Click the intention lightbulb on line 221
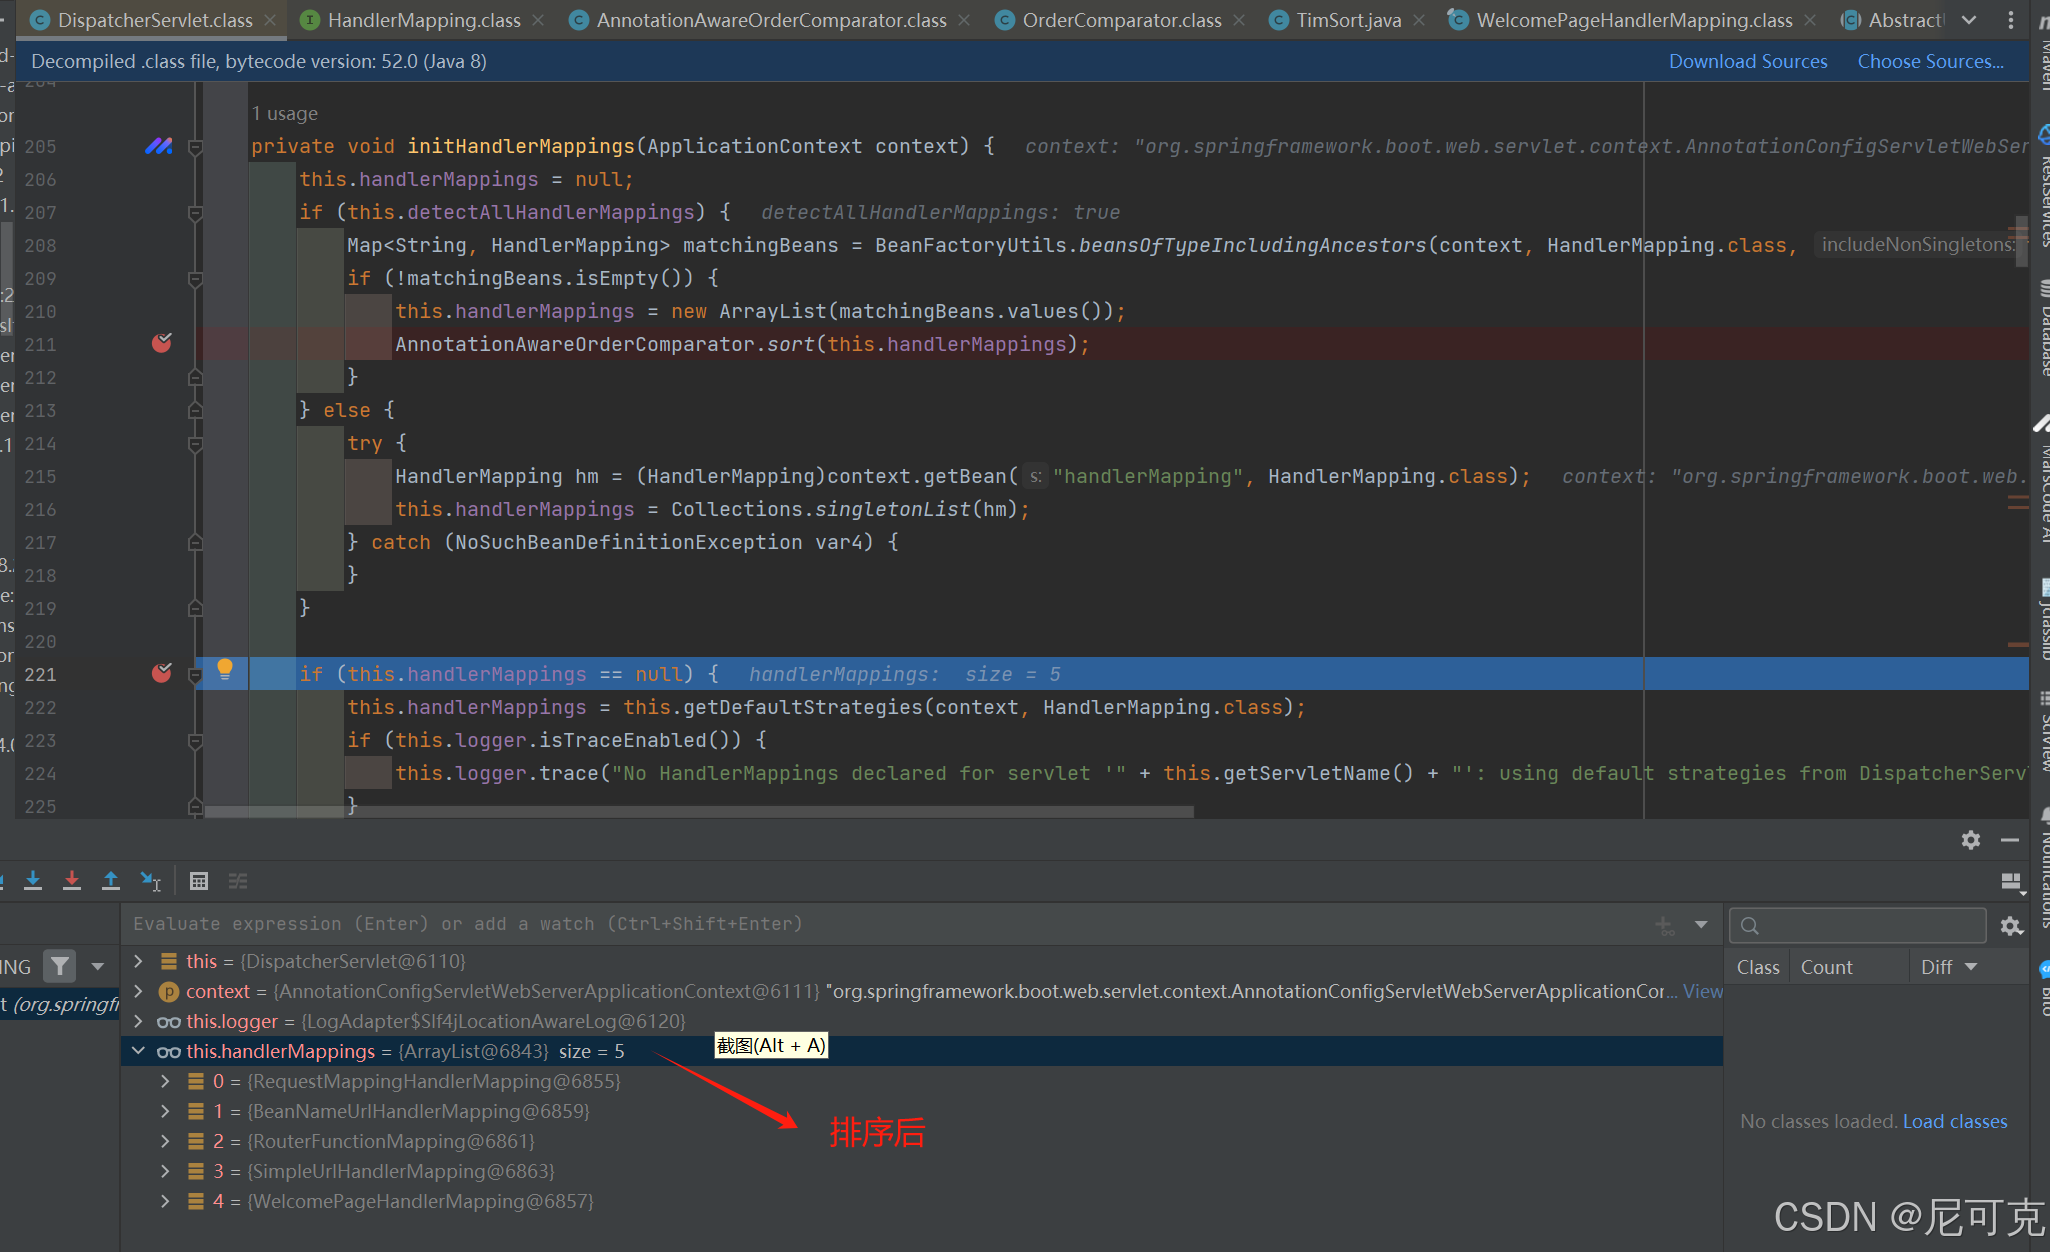Screen dimensions: 2050x1252 [x=225, y=668]
